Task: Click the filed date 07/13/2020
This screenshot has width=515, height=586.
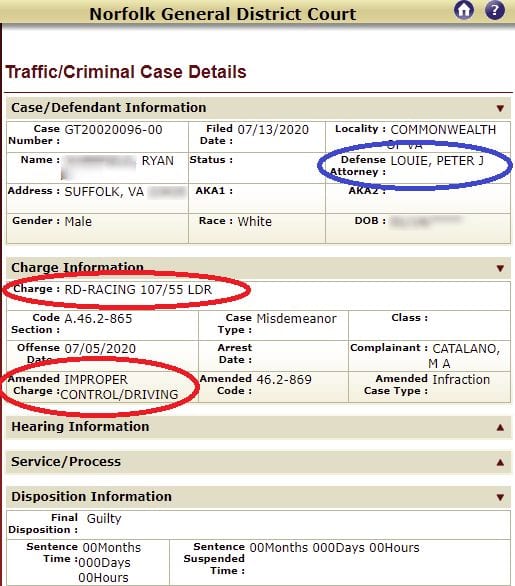Action: [273, 130]
